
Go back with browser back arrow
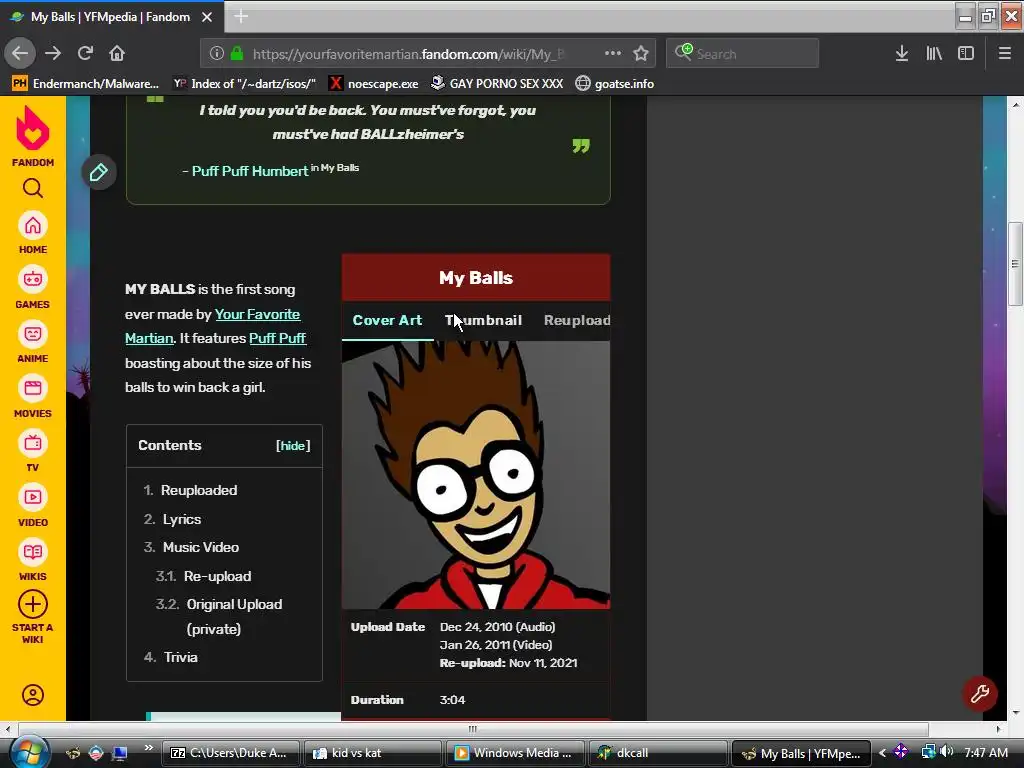coord(20,53)
